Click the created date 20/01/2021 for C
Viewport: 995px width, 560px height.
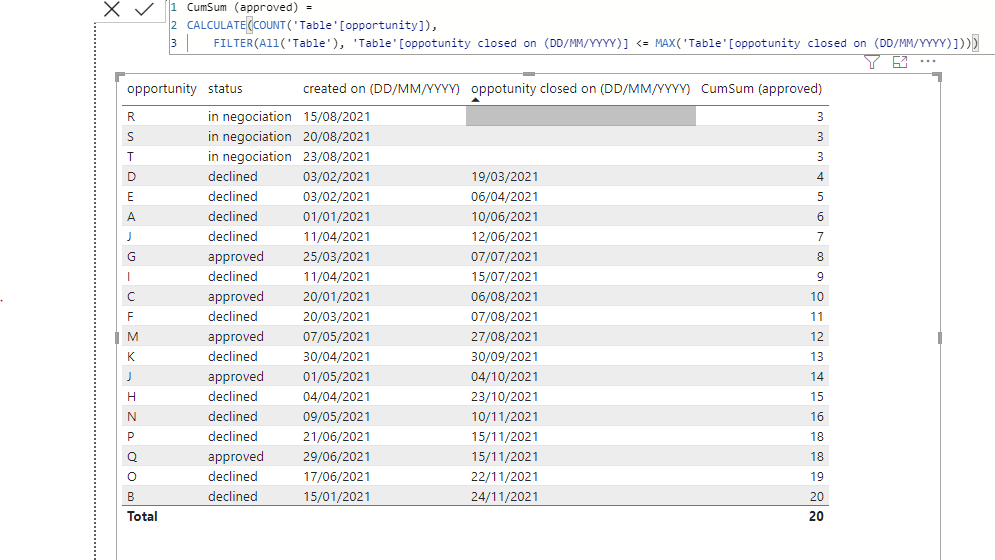[336, 297]
